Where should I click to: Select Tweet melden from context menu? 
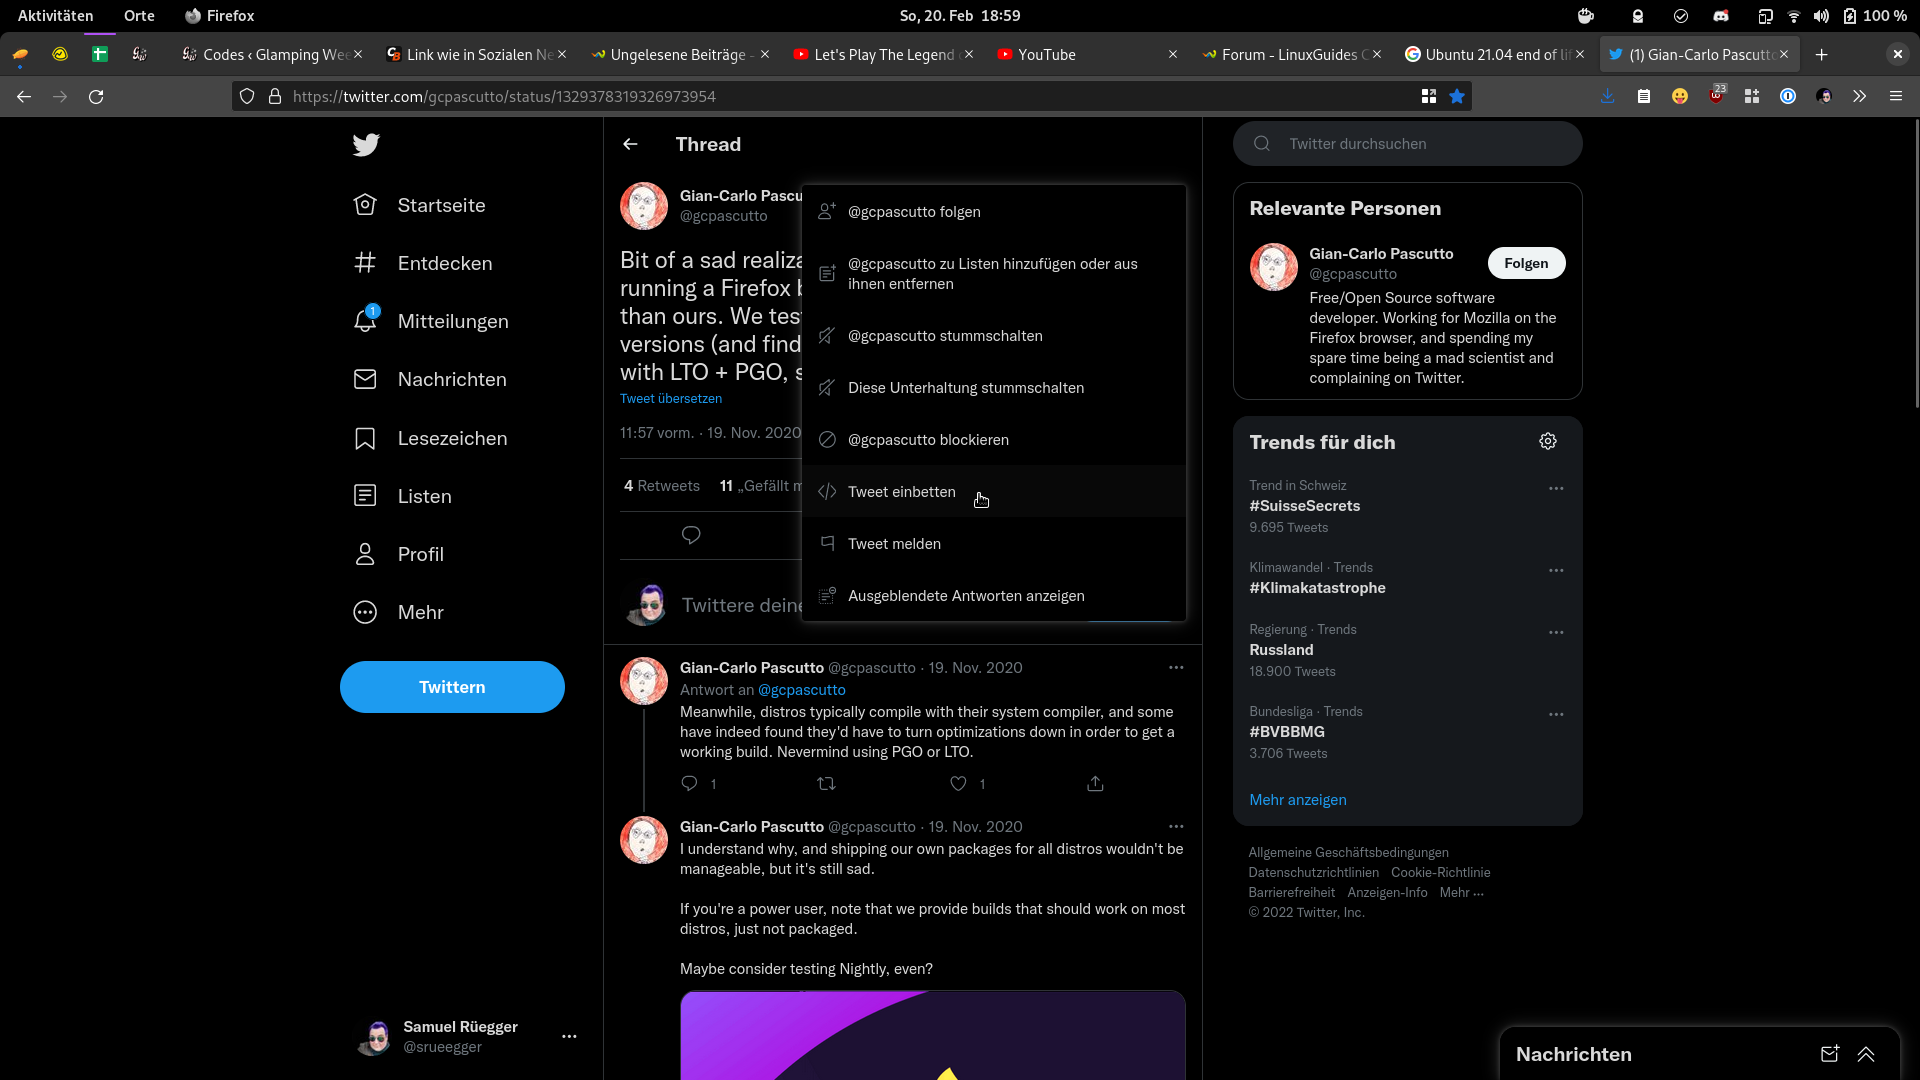[894, 542]
